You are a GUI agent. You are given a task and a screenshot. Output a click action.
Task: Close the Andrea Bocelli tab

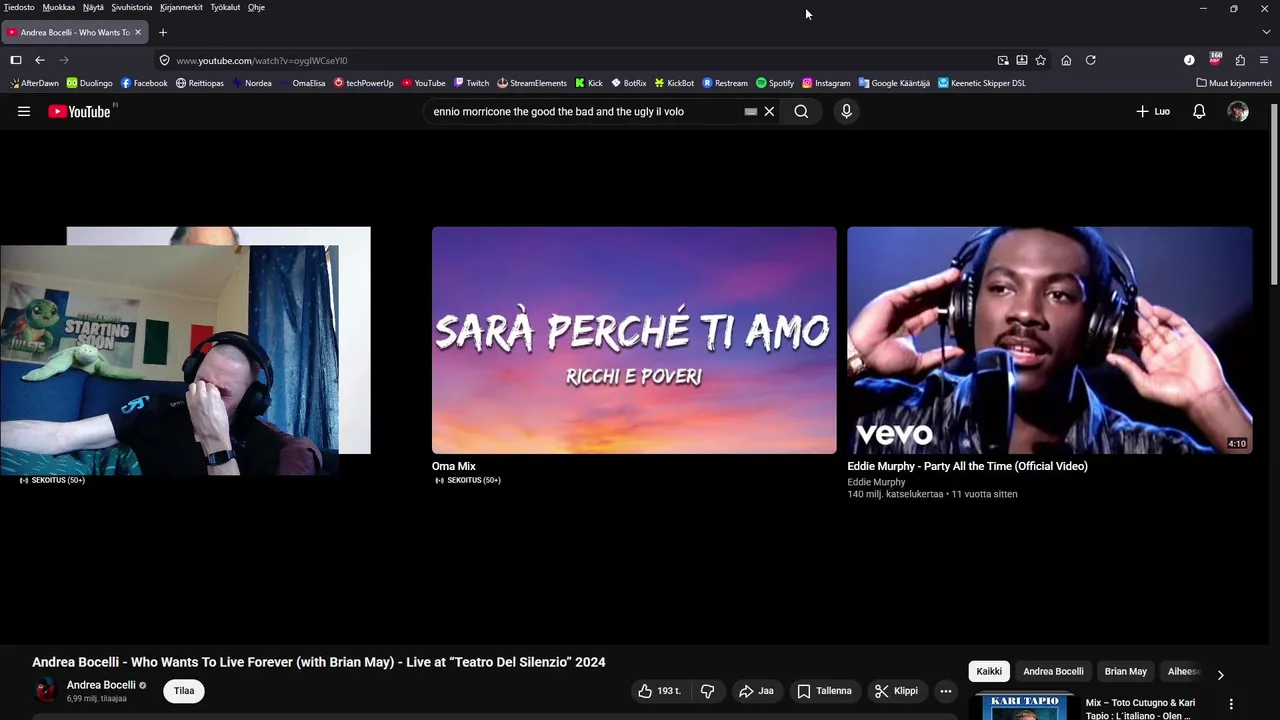[138, 32]
